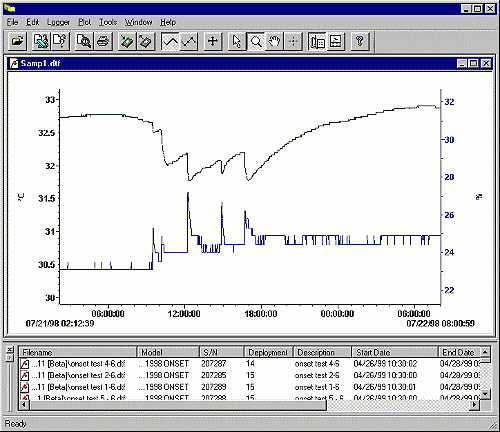The height and width of the screenshot is (432, 500).
Task: Open the File menu
Action: pos(13,22)
